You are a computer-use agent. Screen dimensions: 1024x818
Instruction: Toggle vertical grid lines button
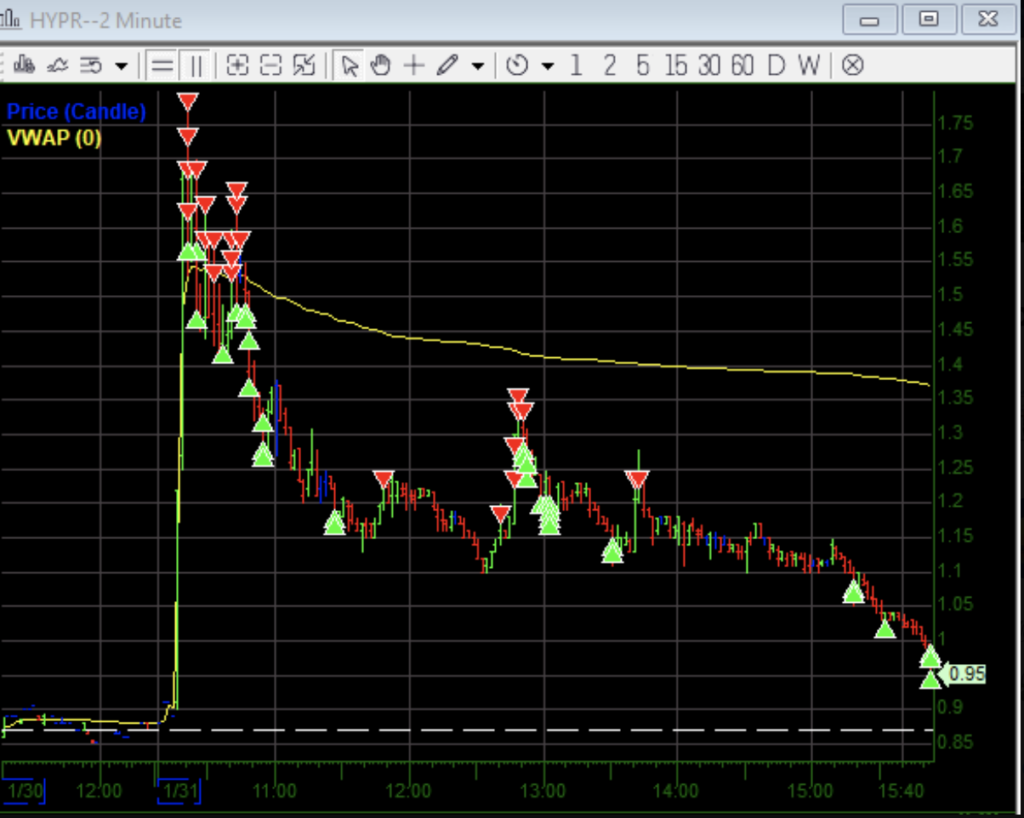tap(195, 65)
